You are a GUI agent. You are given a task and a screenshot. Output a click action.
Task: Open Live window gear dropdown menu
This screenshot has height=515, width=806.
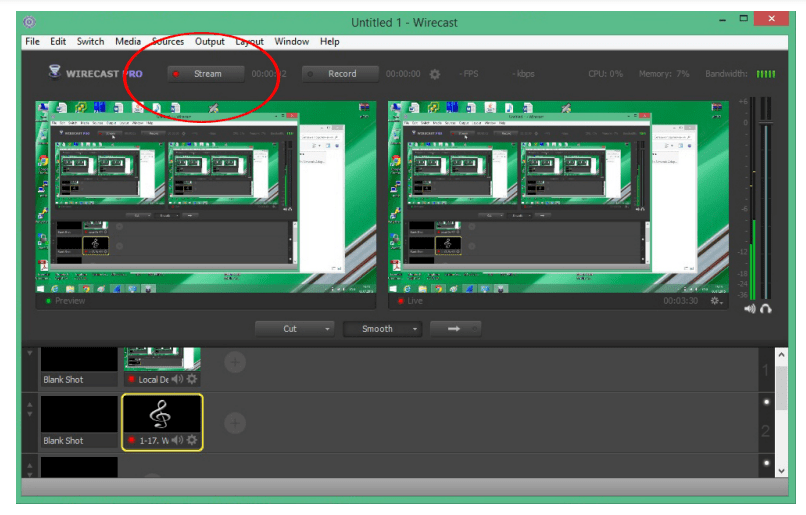[x=717, y=301]
